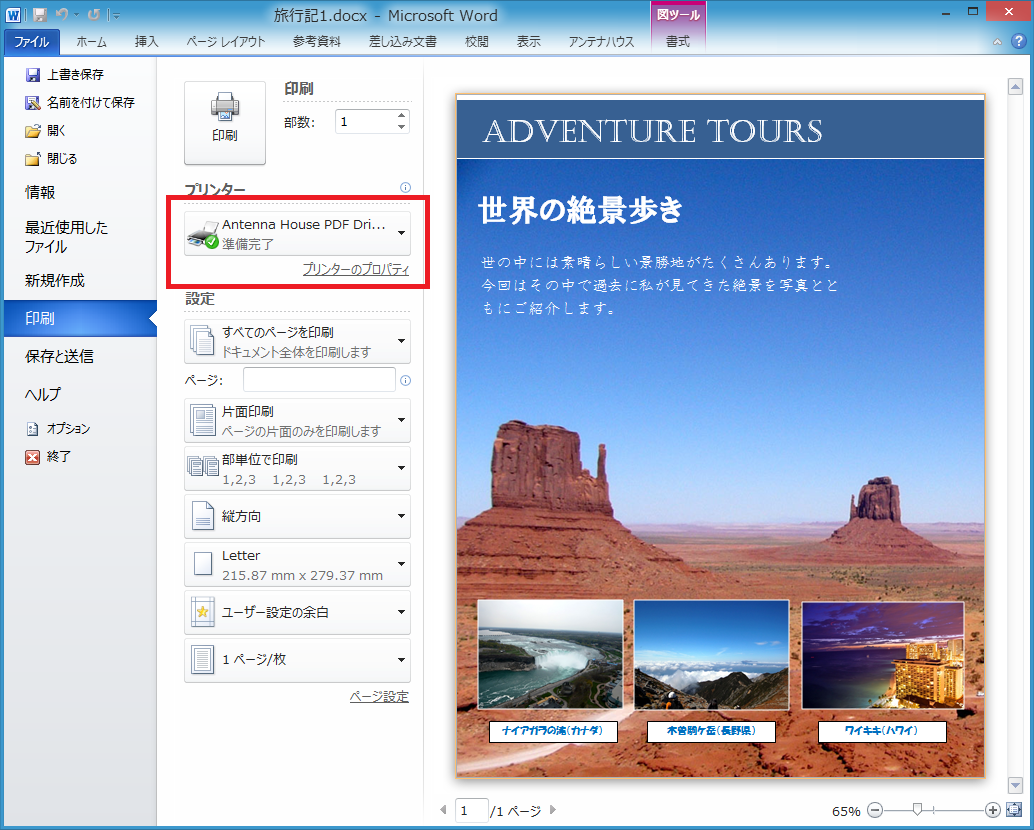
Task: Switch to the ホーム ribbon tab
Action: (x=92, y=41)
